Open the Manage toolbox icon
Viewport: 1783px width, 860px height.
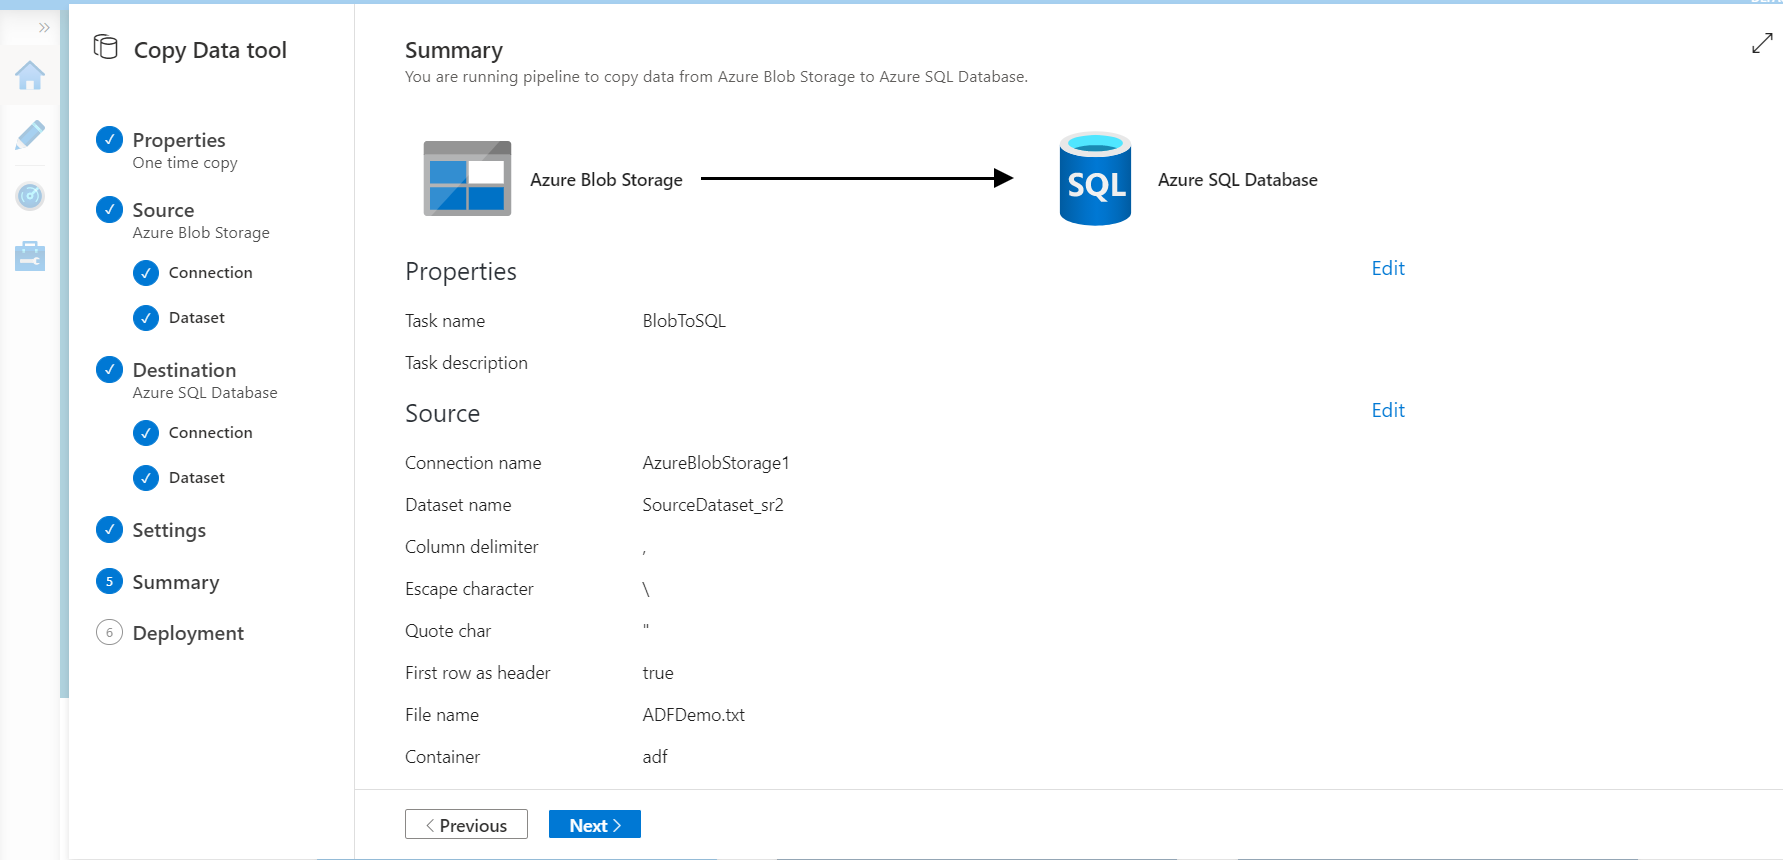[x=30, y=256]
